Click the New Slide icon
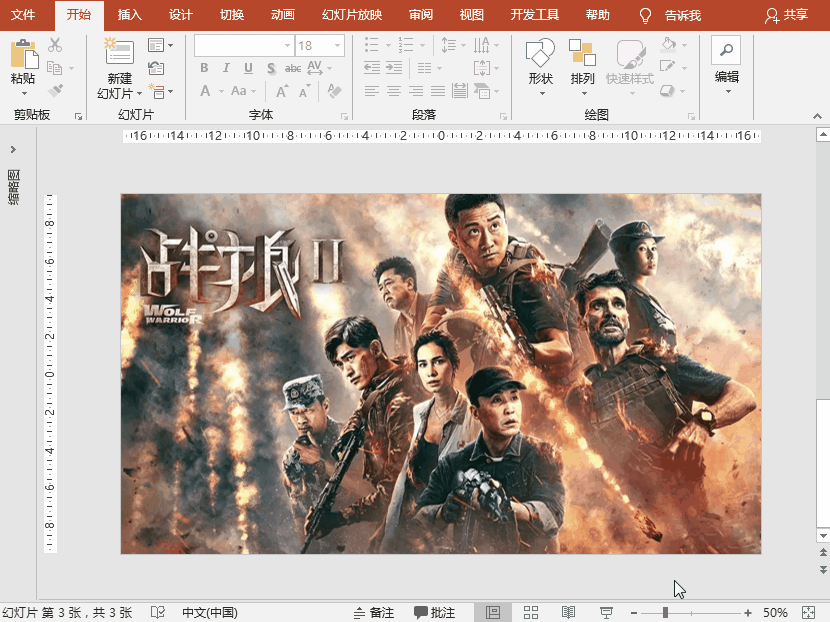 [119, 51]
